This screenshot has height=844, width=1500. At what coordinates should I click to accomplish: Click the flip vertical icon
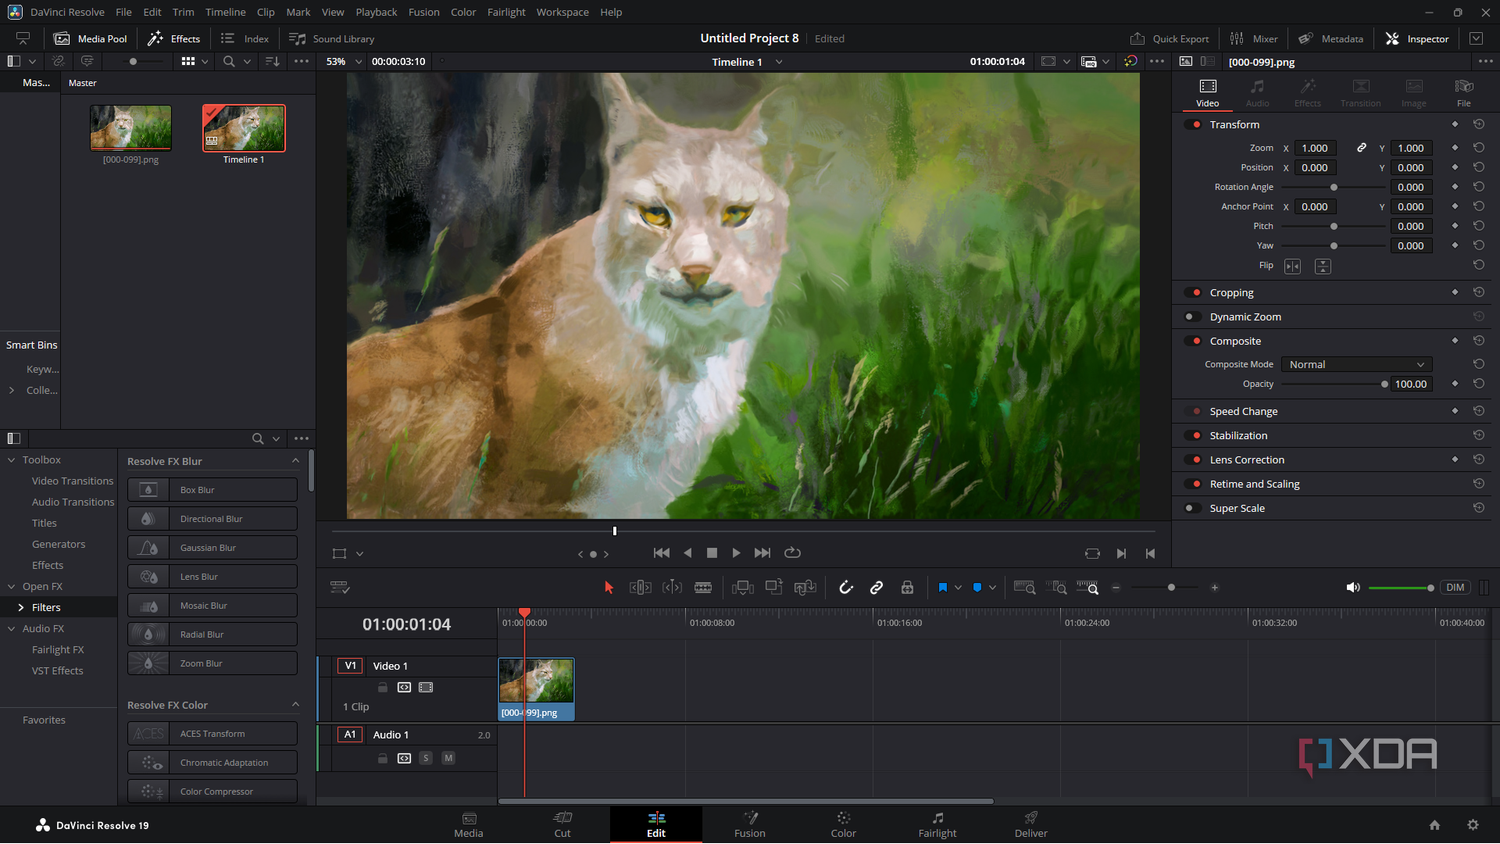[x=1323, y=266]
